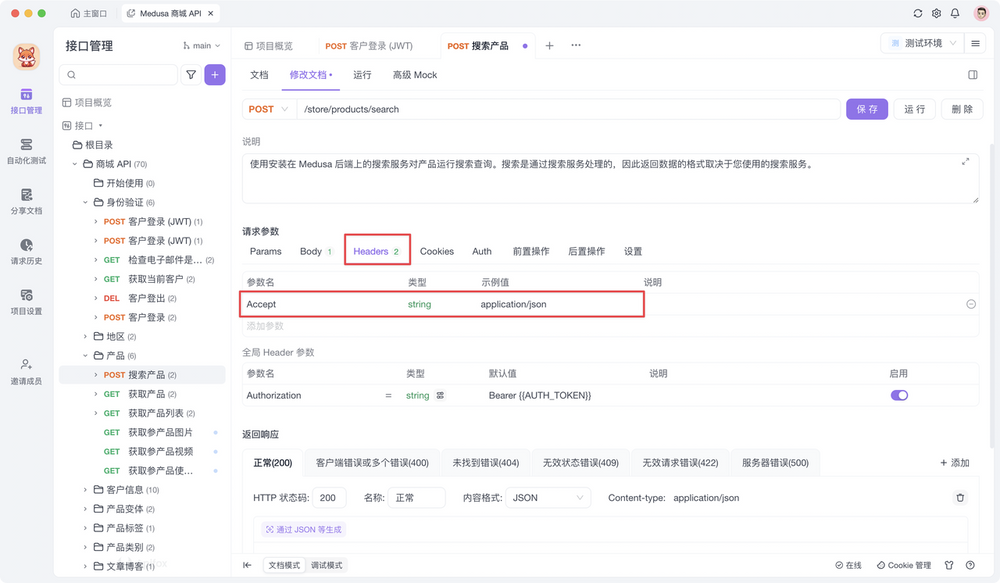The height and width of the screenshot is (583, 1000).
Task: Click the sync refresh icon top right
Action: [x=917, y=13]
